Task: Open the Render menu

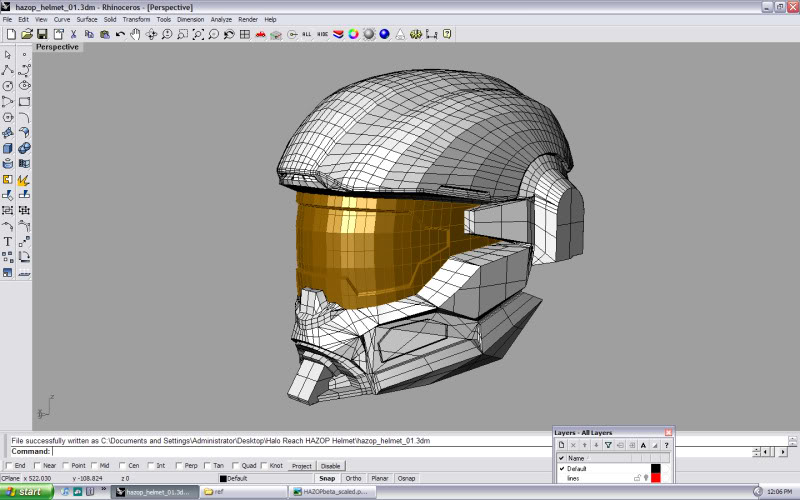Action: pyautogui.click(x=248, y=19)
